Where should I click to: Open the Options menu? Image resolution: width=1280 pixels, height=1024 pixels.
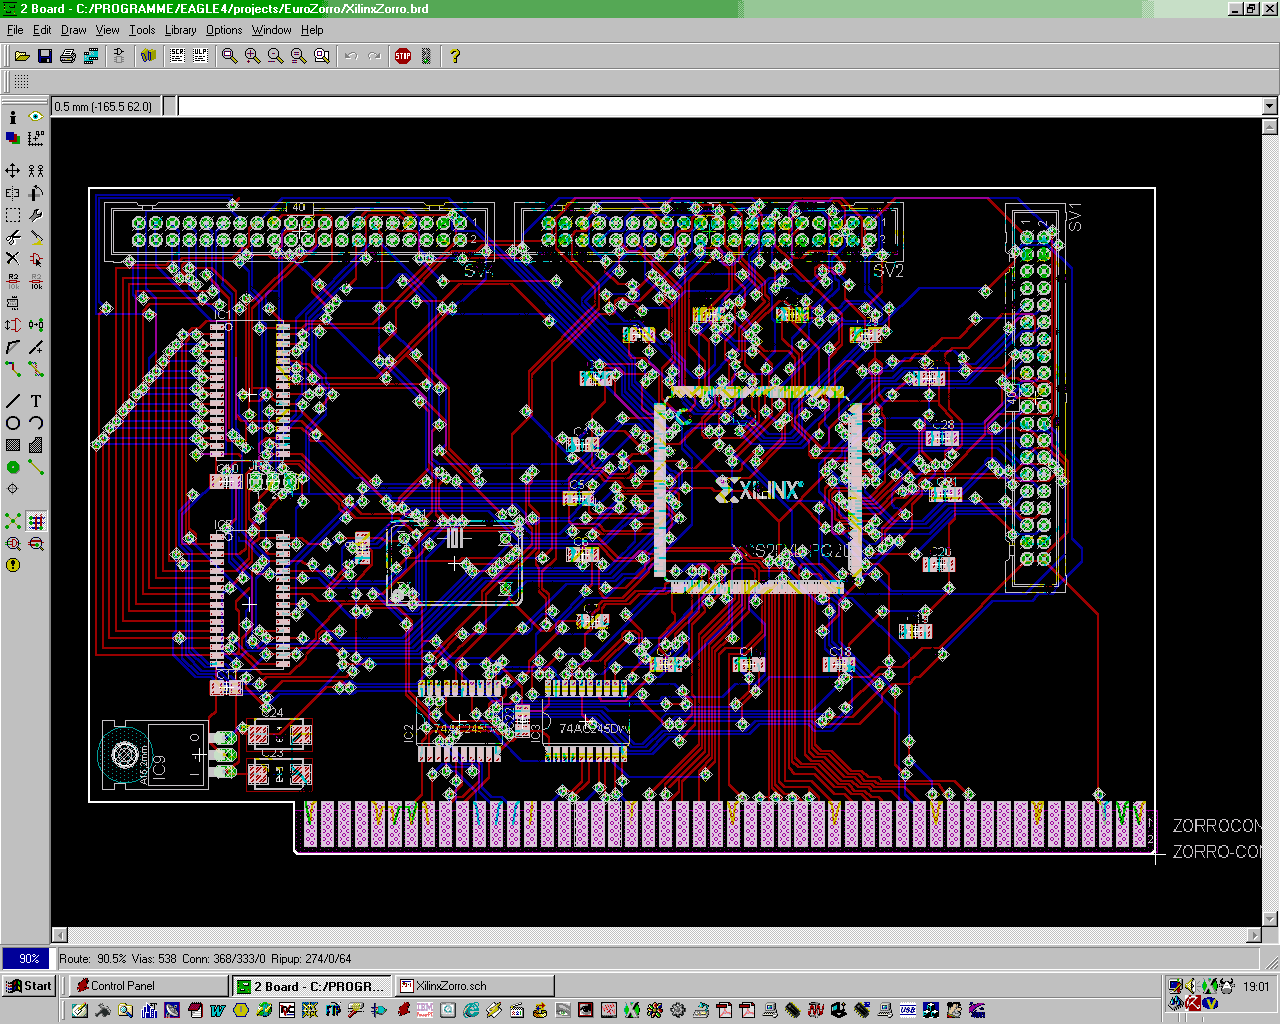point(224,30)
